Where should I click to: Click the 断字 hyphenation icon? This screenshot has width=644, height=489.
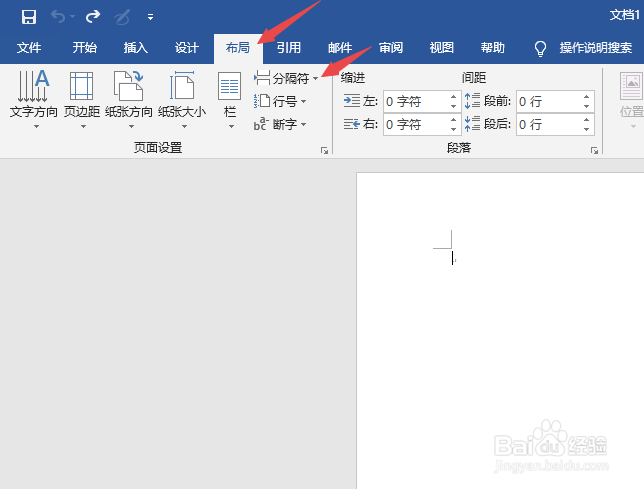pyautogui.click(x=261, y=124)
